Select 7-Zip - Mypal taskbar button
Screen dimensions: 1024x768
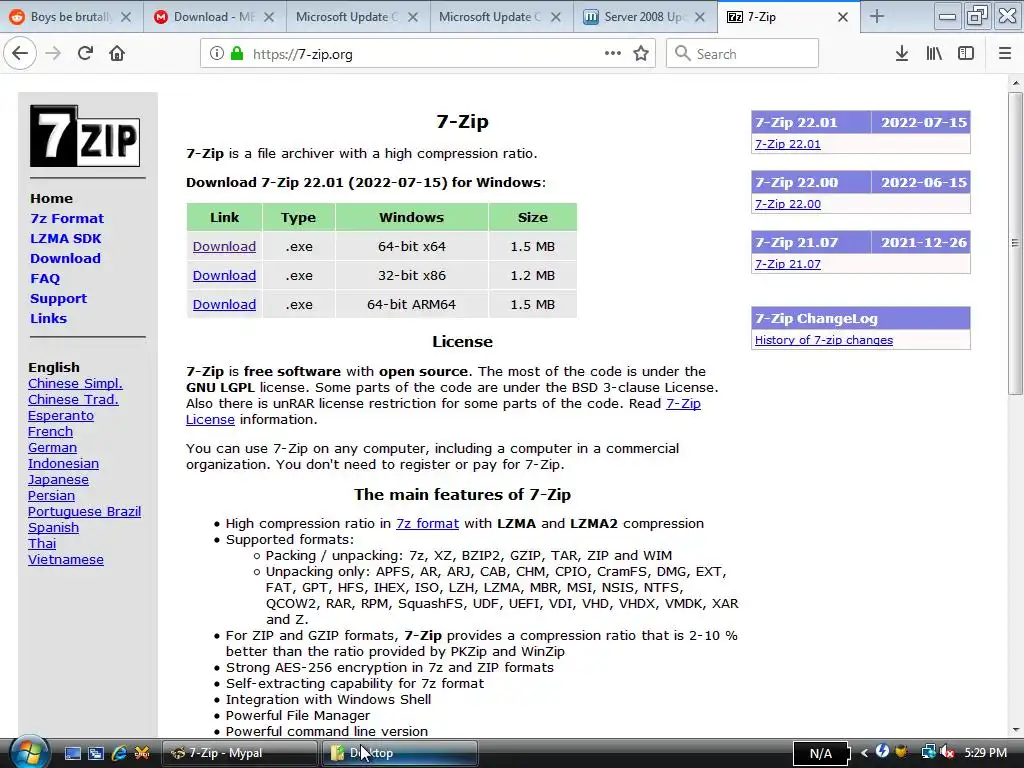tap(239, 753)
